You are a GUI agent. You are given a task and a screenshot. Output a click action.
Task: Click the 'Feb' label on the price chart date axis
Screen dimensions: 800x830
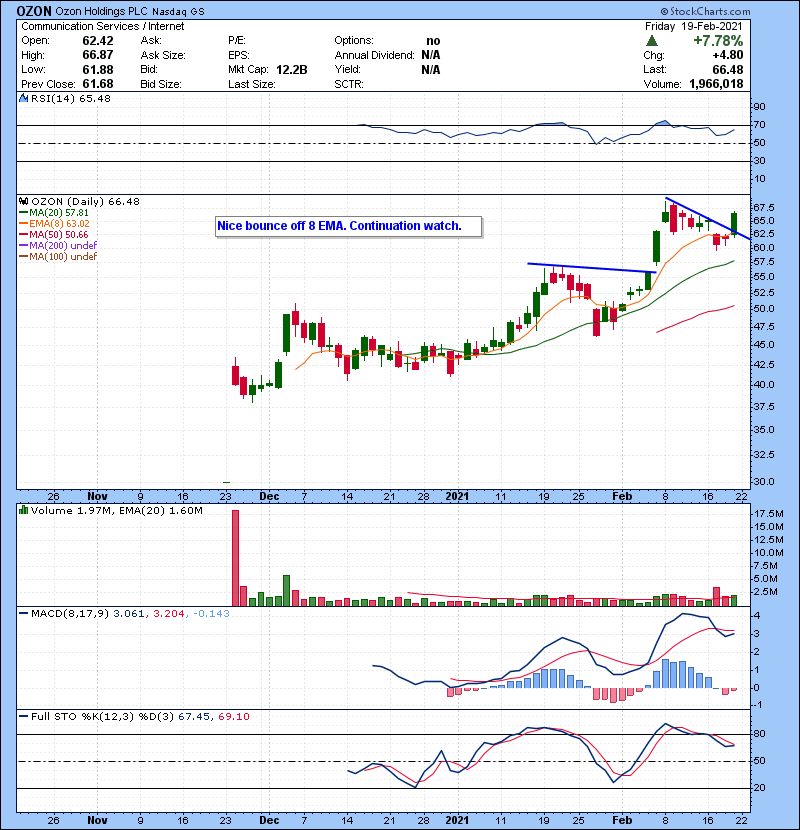click(x=622, y=496)
